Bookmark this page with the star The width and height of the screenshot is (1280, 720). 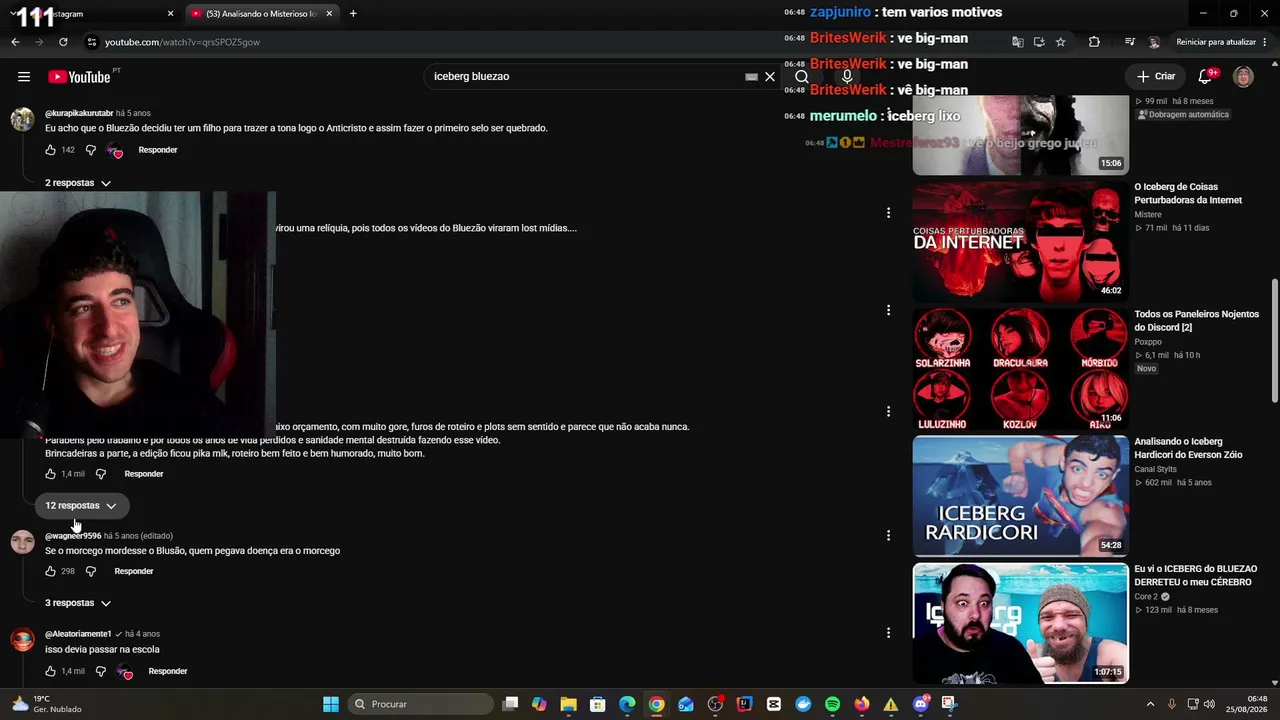1061,42
